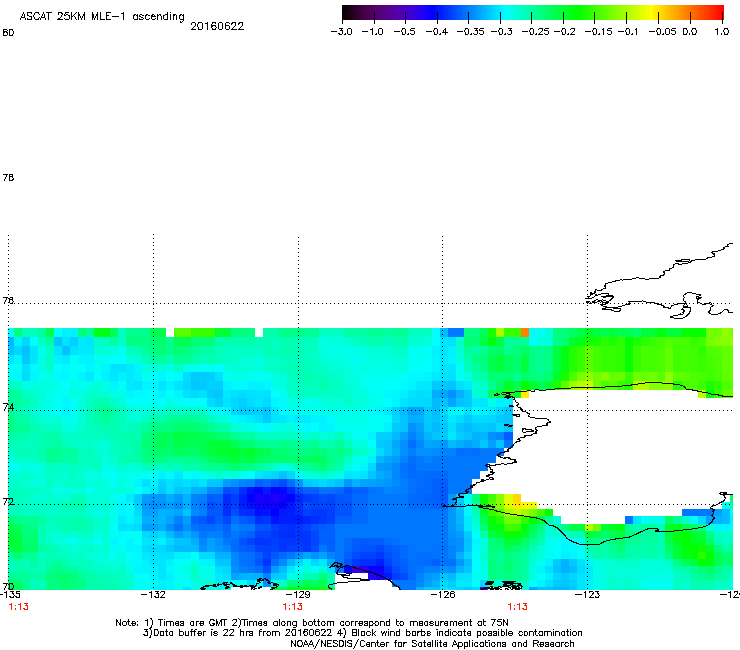Click the 74 latitude axis label
The image size is (740, 650).
click(x=8, y=407)
